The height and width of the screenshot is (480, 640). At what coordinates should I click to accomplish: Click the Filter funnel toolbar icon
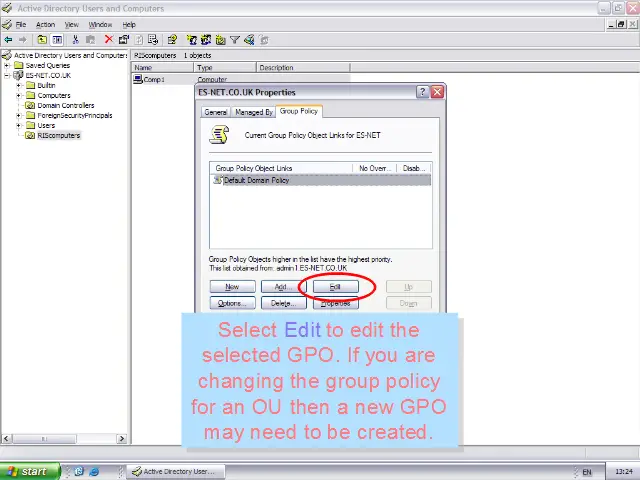(x=235, y=40)
